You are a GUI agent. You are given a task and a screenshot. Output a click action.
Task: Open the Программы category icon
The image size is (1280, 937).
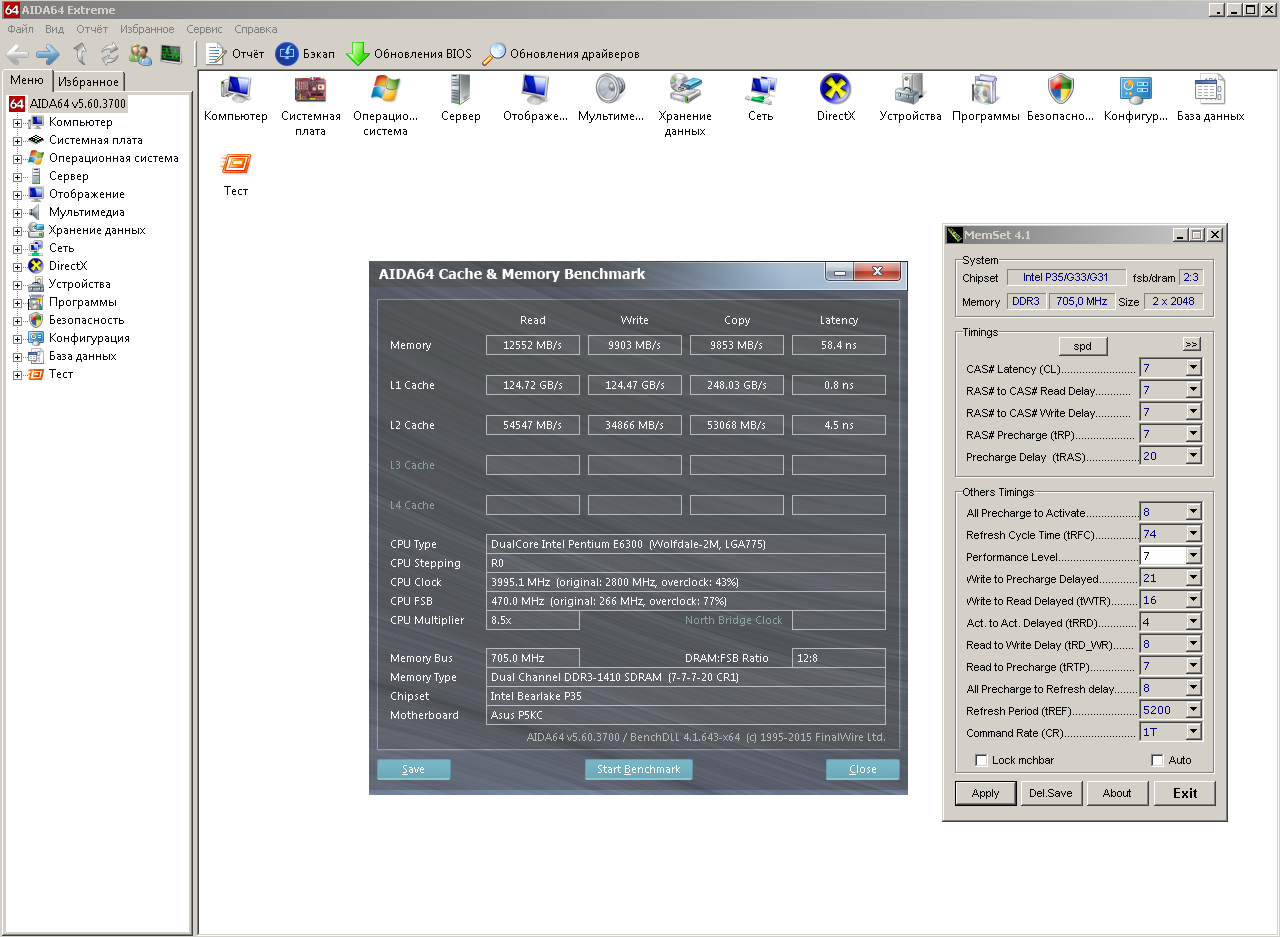pyautogui.click(x=985, y=90)
